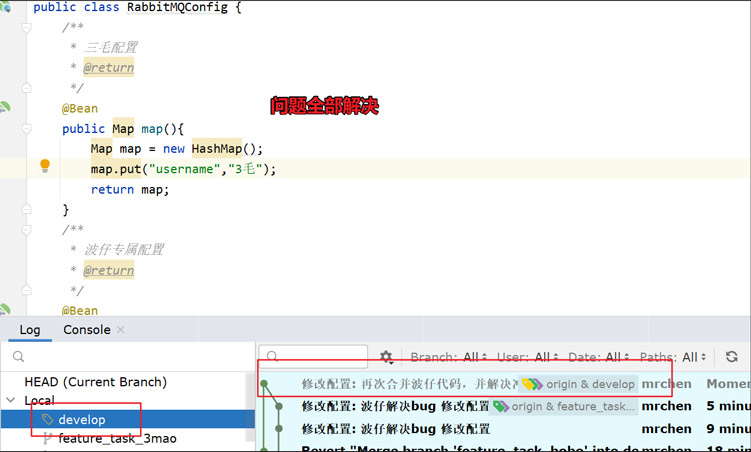
Task: Switch to the Log tab
Action: 30,329
